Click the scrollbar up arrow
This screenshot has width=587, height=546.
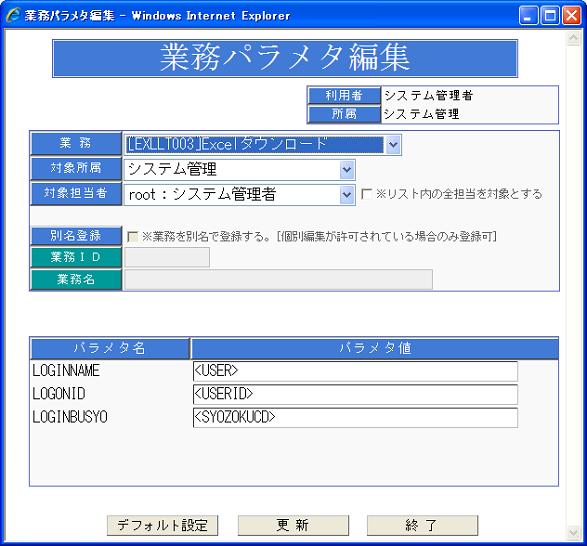pos(573,38)
